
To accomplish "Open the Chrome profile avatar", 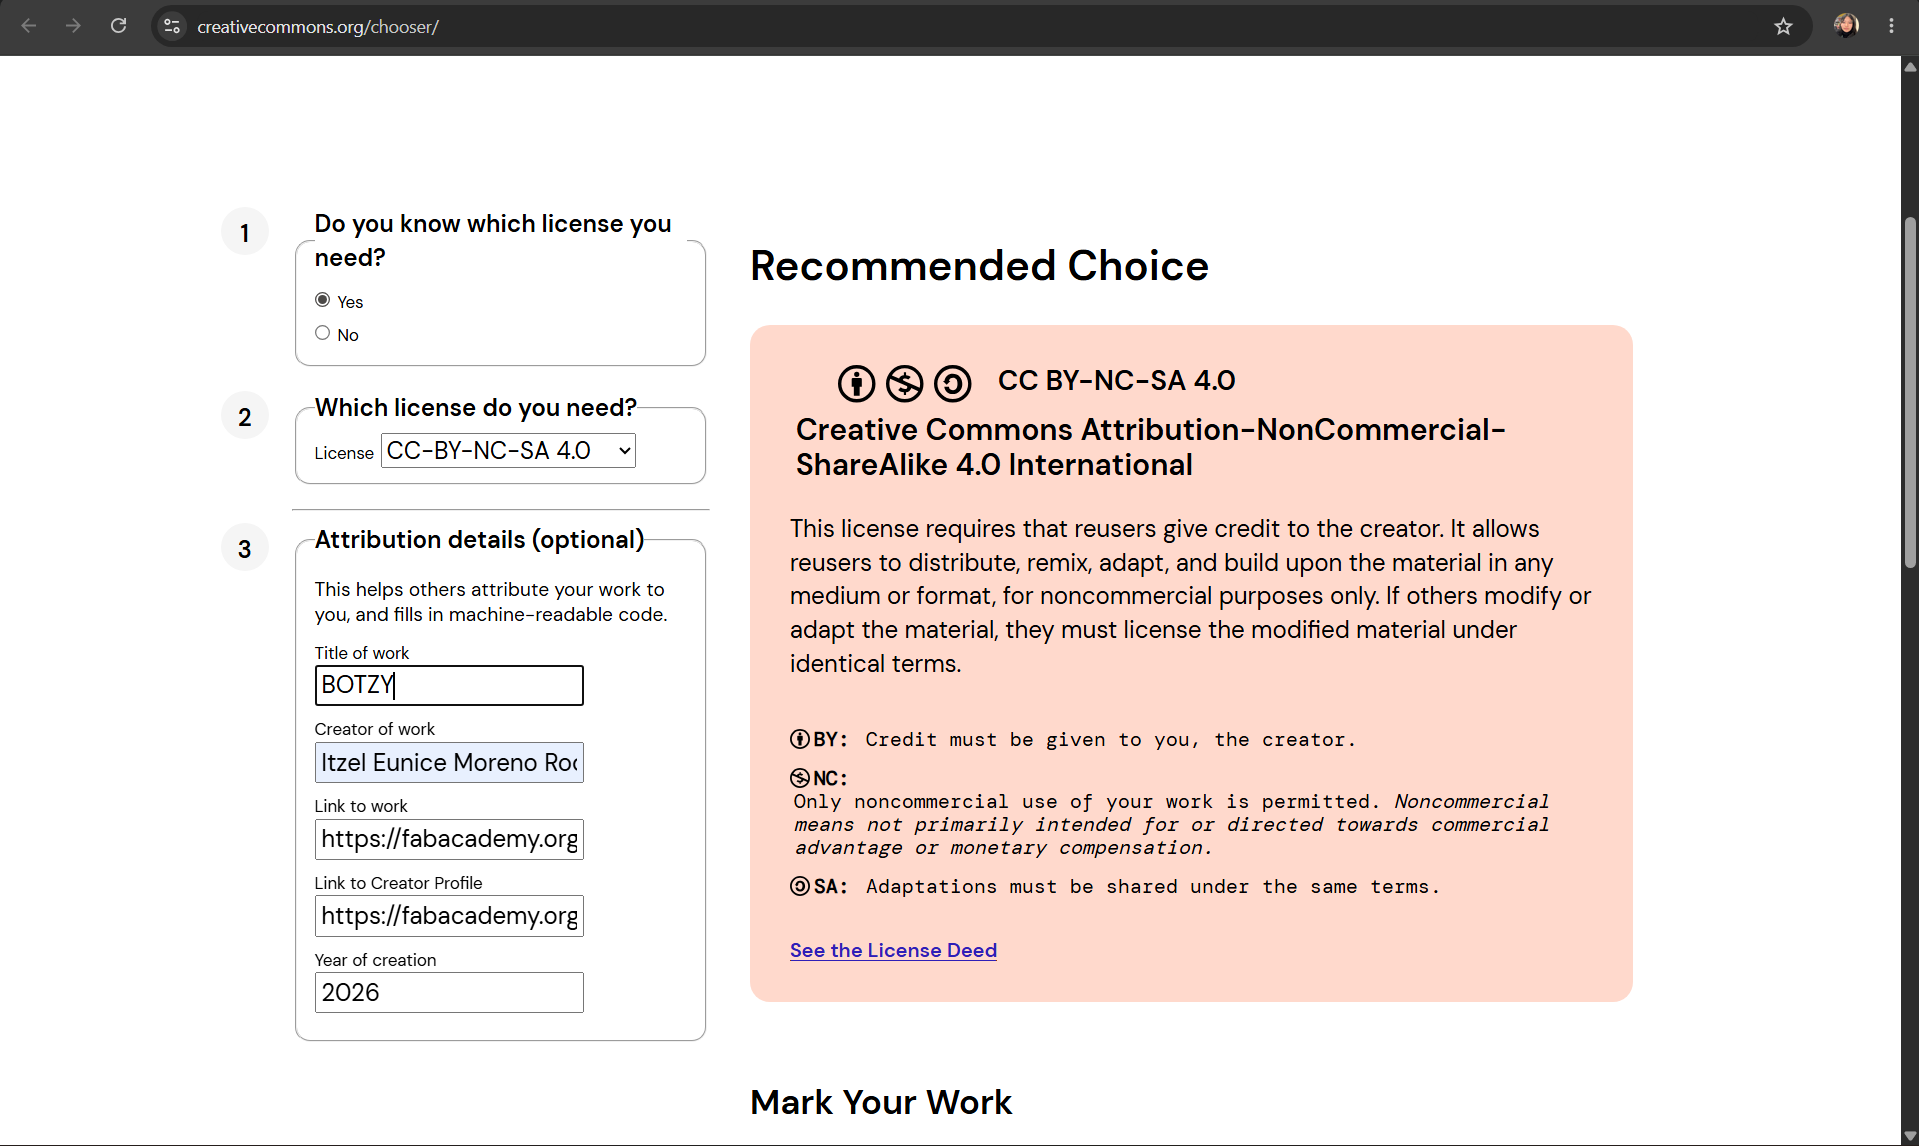I will (1846, 26).
